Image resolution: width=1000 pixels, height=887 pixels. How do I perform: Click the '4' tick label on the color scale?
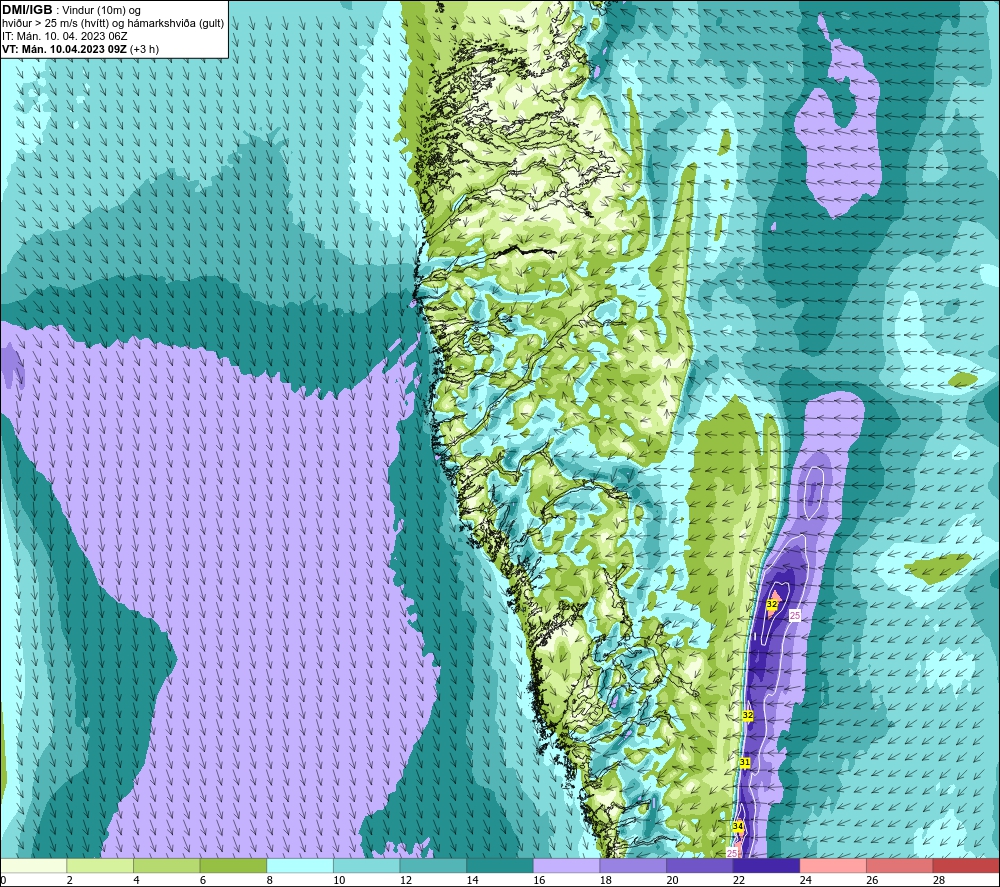pos(136,880)
